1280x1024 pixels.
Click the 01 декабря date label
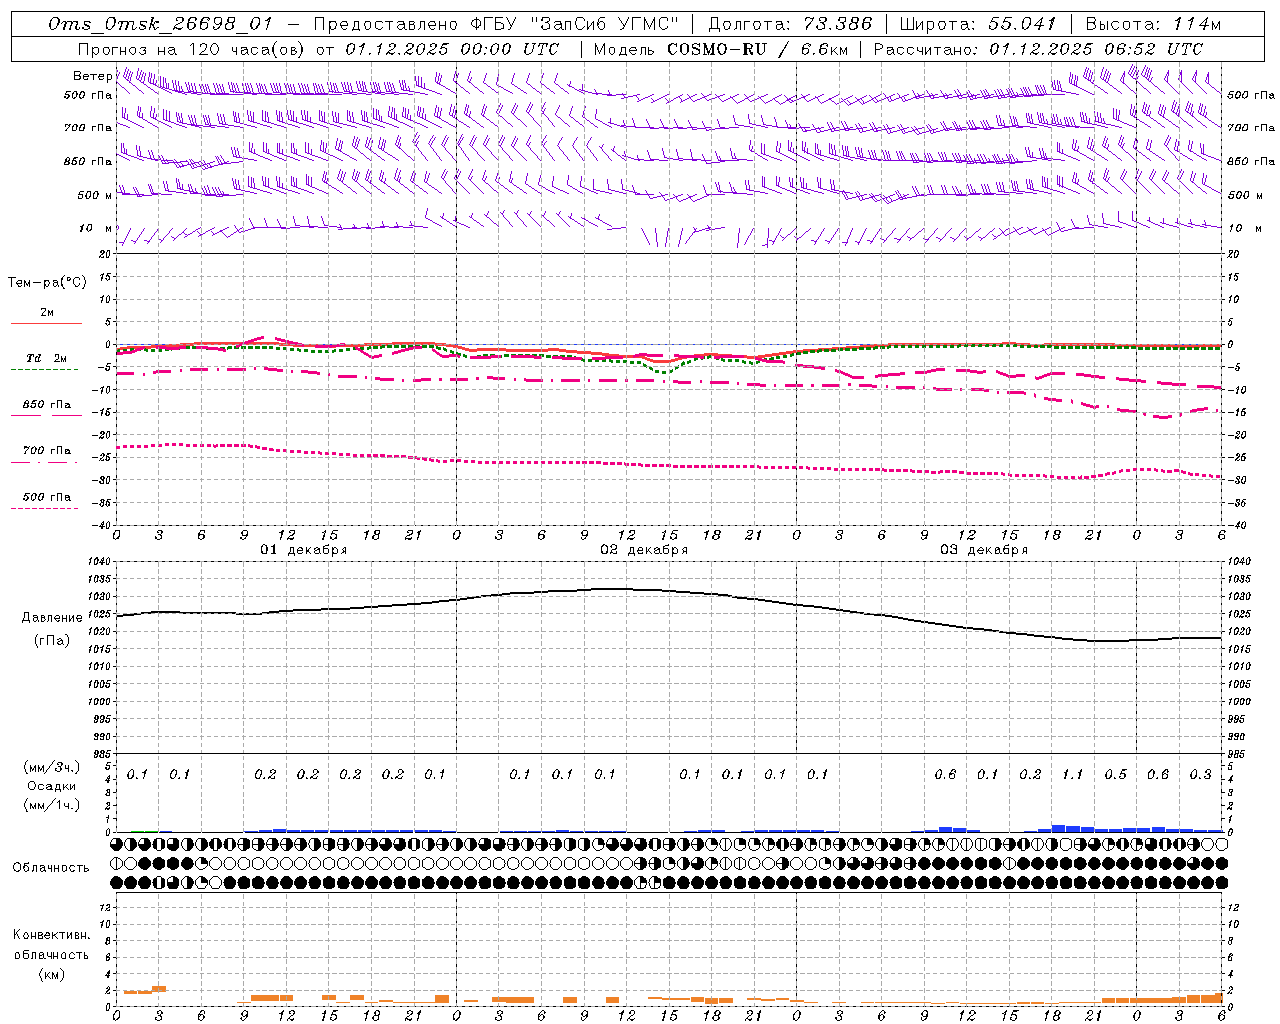[304, 550]
